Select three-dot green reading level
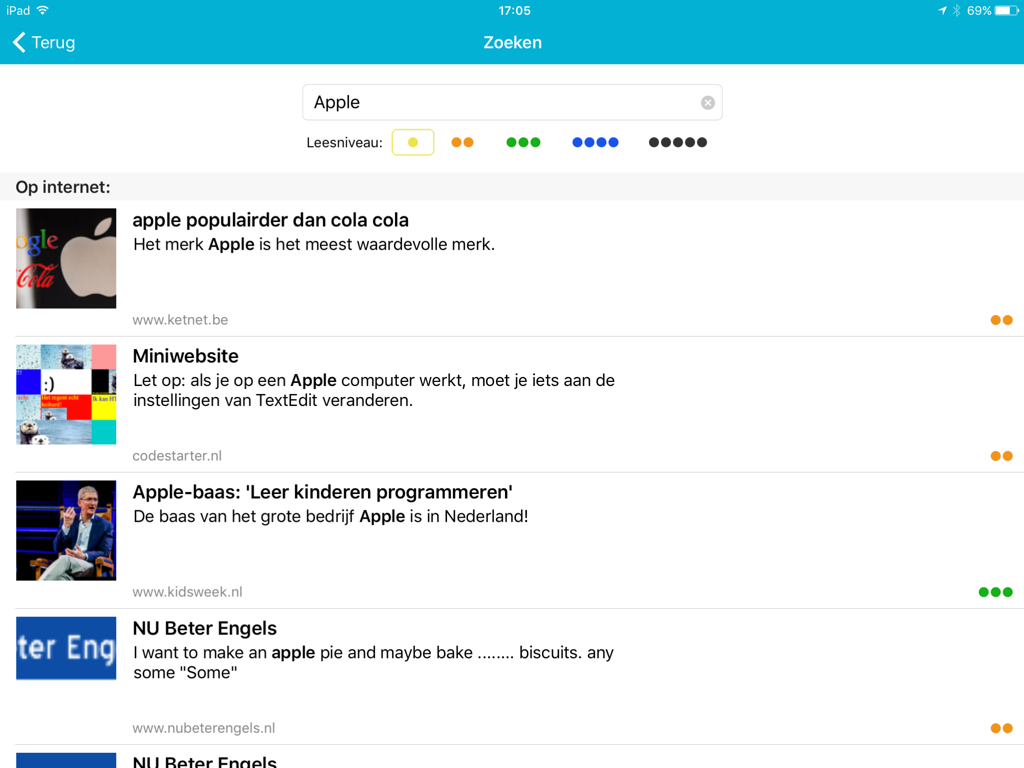Image resolution: width=1024 pixels, height=768 pixels. point(523,142)
